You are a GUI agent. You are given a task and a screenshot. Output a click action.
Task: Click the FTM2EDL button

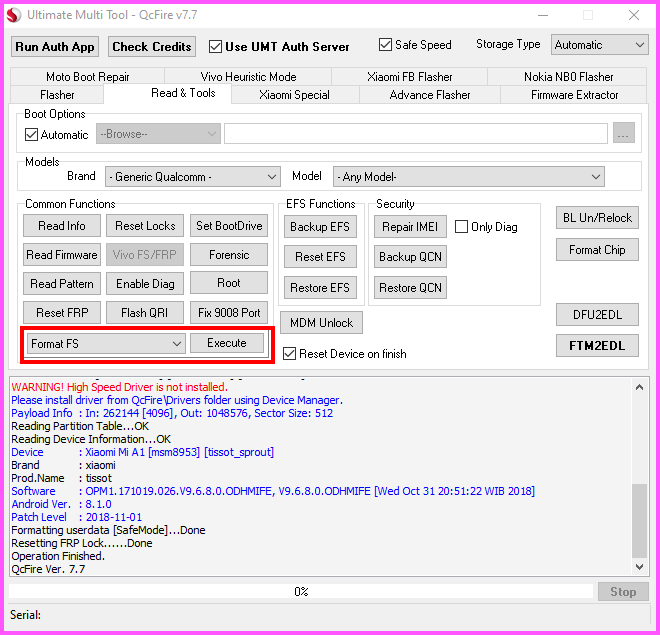[597, 345]
